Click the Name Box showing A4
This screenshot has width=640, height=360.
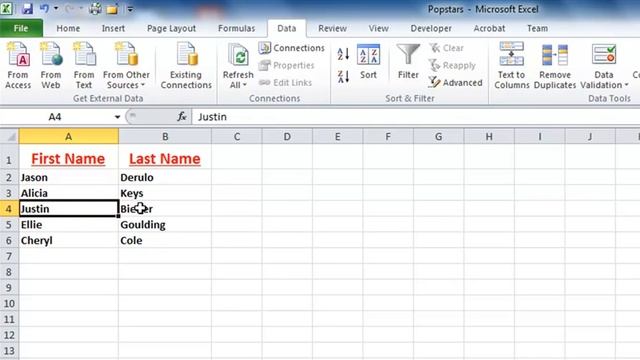click(x=55, y=117)
